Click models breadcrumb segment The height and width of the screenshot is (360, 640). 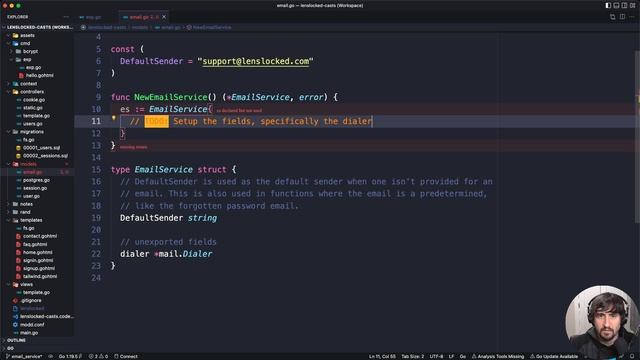[140, 27]
